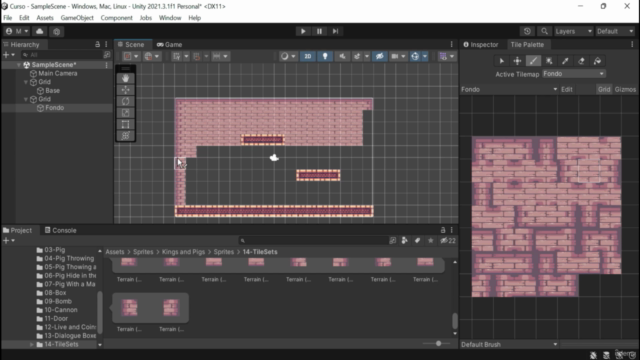Viewport: 640px width, 360px height.
Task: Click Kings and Pigs in breadcrumb
Action: pyautogui.click(x=183, y=252)
